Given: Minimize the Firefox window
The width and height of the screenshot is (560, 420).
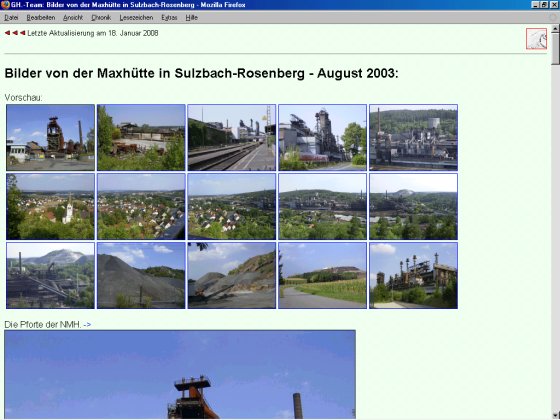Looking at the screenshot, I should click(x=536, y=5).
